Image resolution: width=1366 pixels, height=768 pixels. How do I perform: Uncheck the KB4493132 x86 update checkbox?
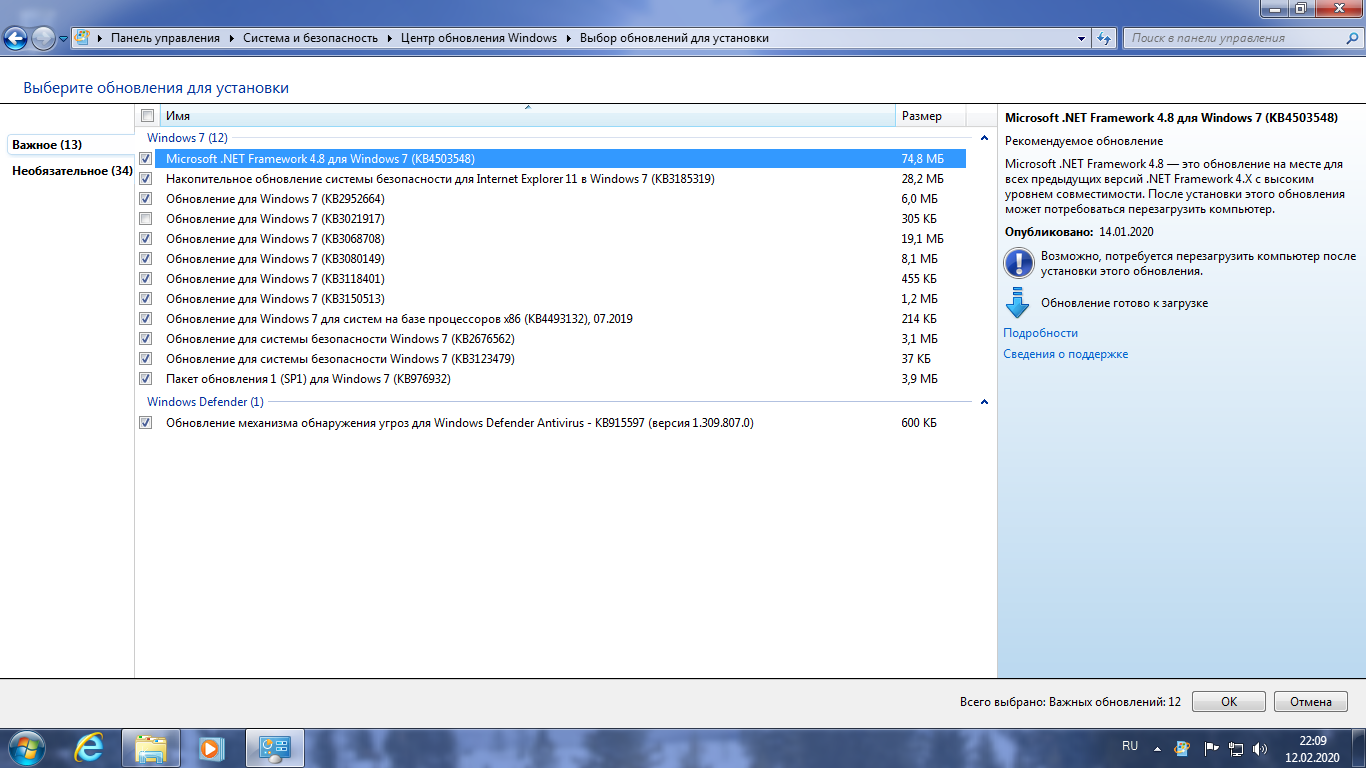coord(146,319)
